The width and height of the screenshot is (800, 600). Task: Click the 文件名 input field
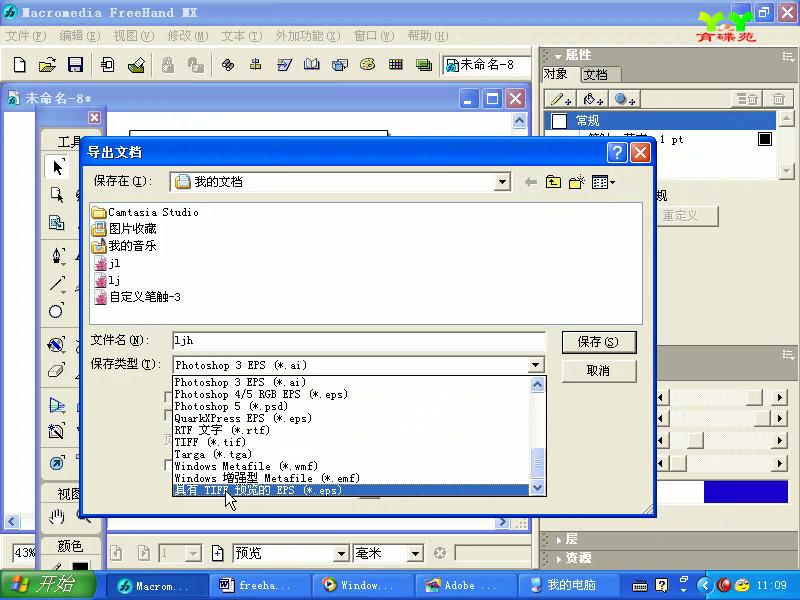click(x=359, y=341)
